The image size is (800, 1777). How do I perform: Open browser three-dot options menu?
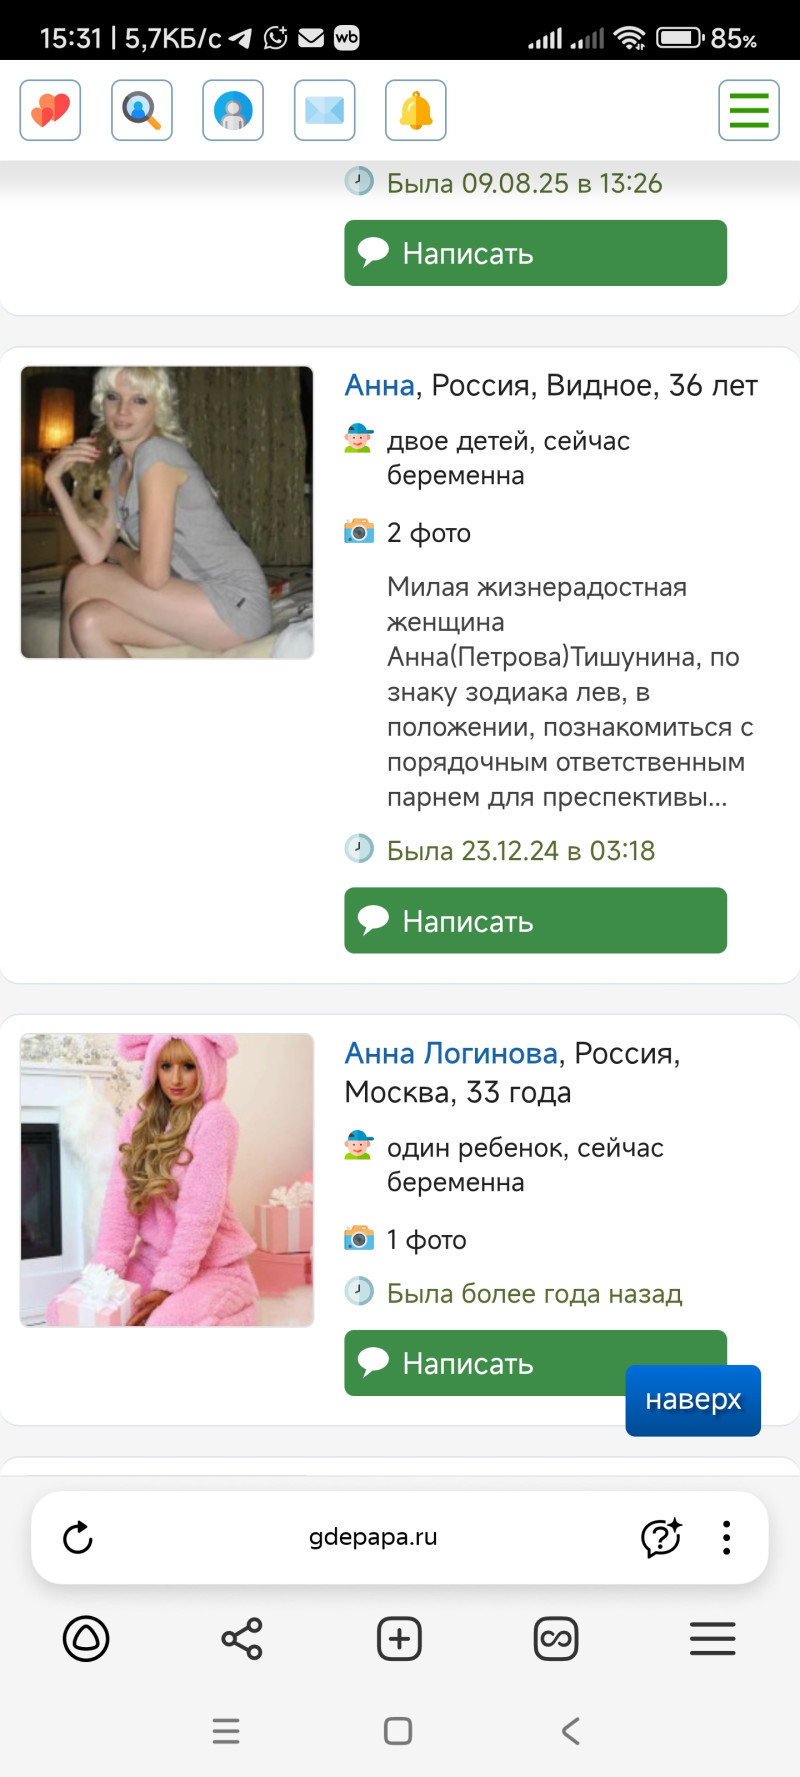click(x=727, y=1538)
